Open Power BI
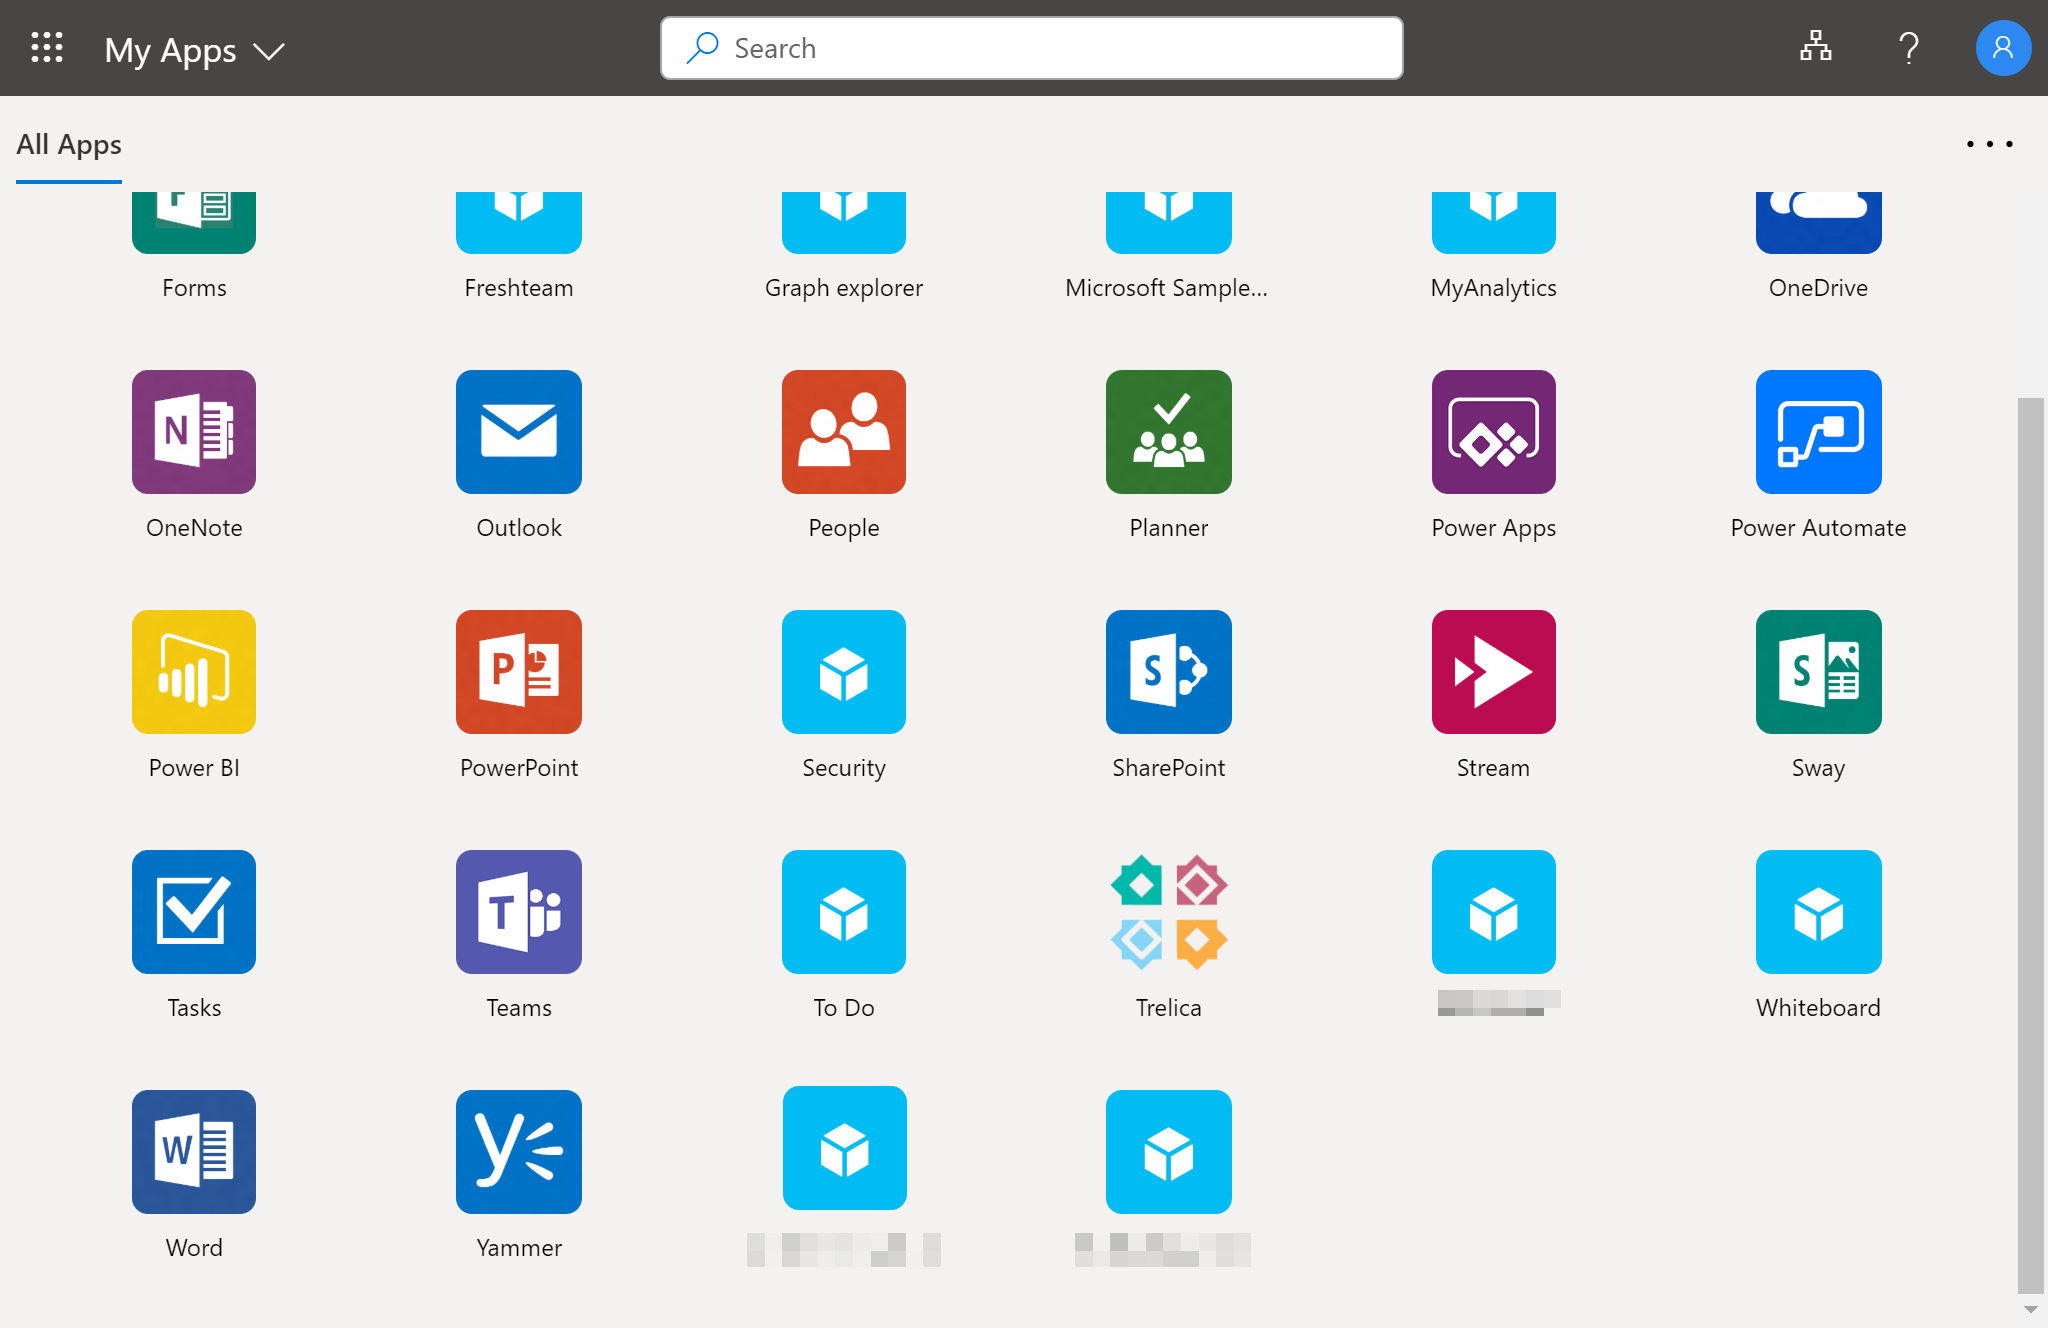The width and height of the screenshot is (2048, 1328). pyautogui.click(x=194, y=672)
